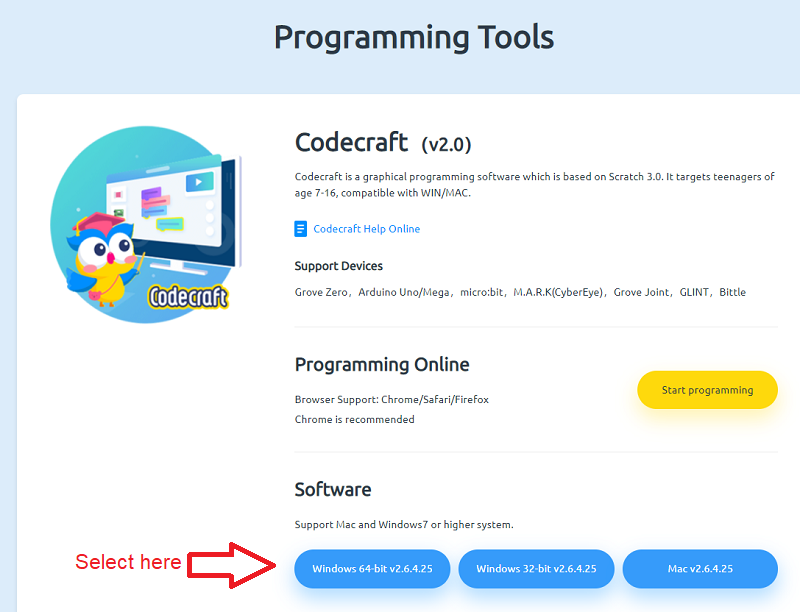
Task: Click 'Browser Support: Chrome/Safari/Firefox' text
Action: [391, 399]
